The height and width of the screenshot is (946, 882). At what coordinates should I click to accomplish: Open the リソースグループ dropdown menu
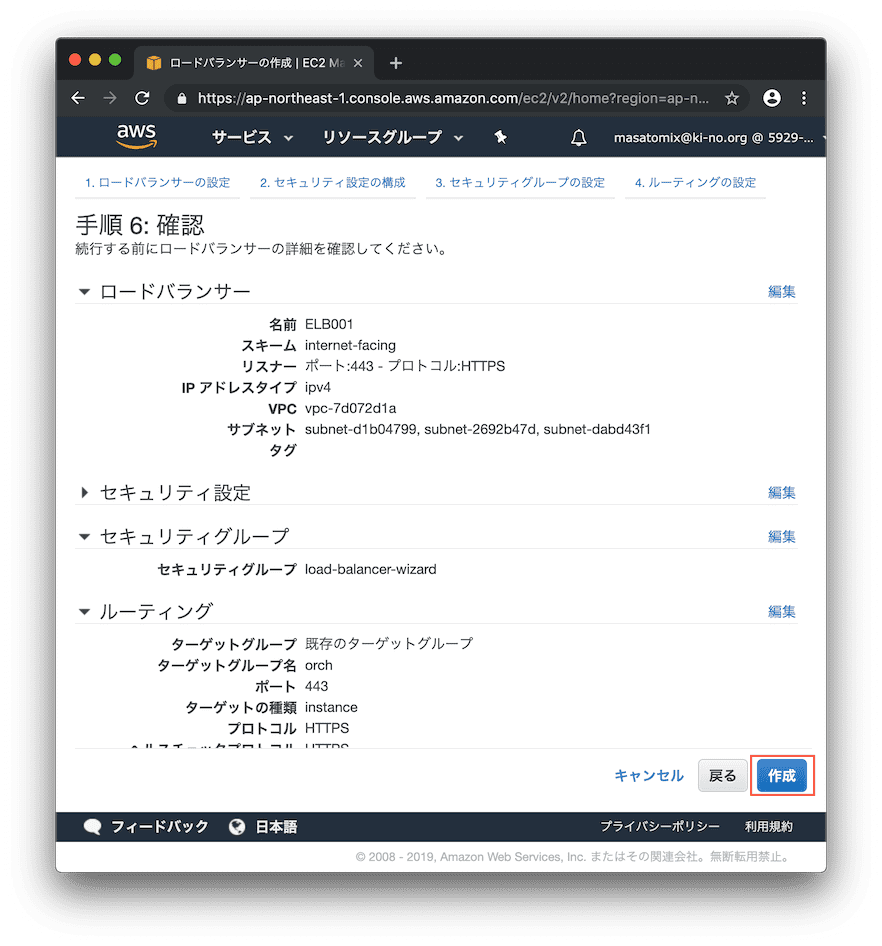click(x=393, y=138)
